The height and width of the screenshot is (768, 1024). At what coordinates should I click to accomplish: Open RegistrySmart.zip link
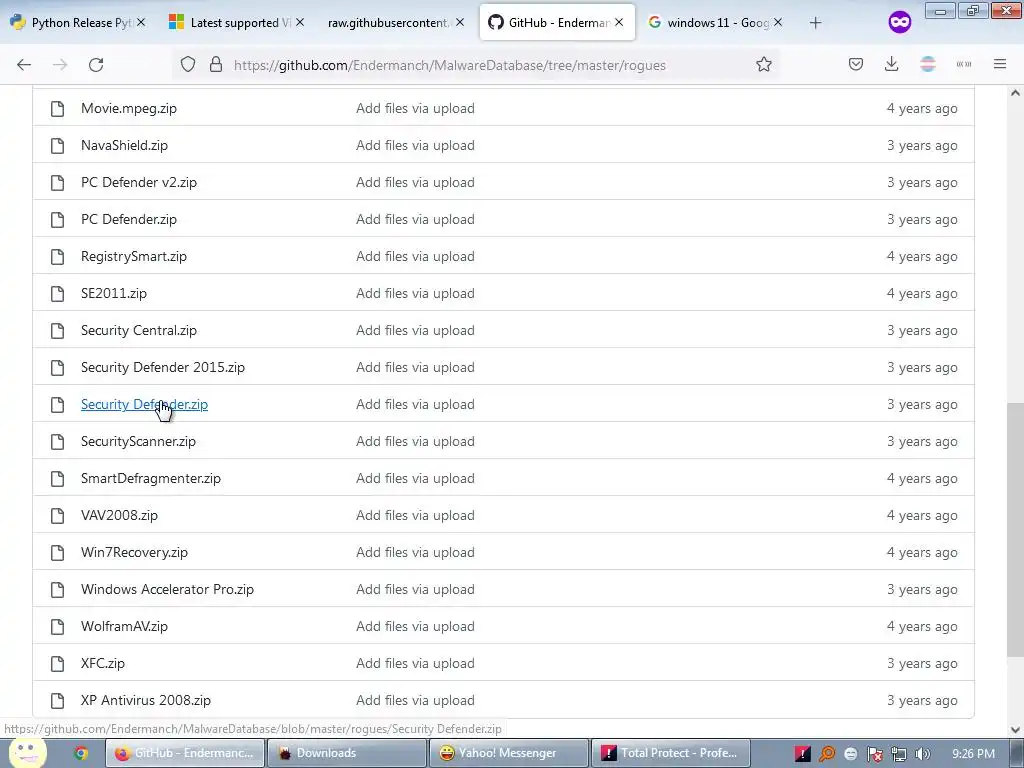click(x=134, y=256)
